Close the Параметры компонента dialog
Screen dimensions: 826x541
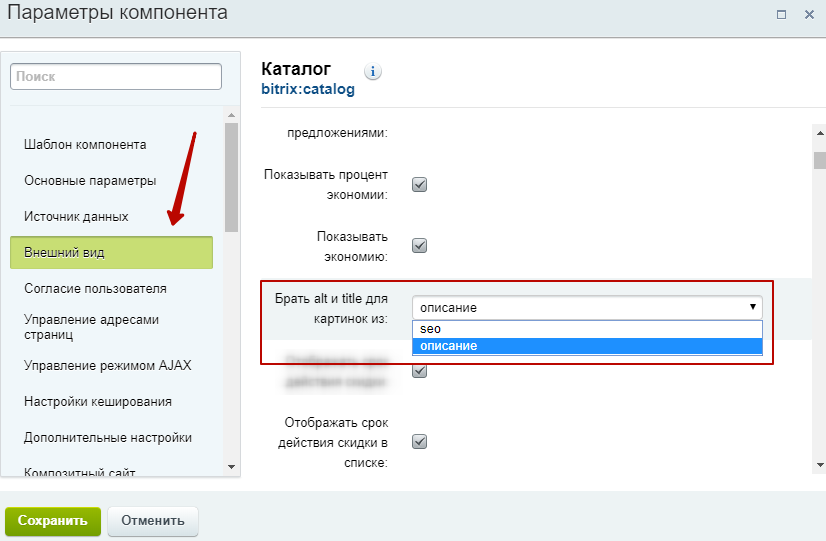[808, 14]
